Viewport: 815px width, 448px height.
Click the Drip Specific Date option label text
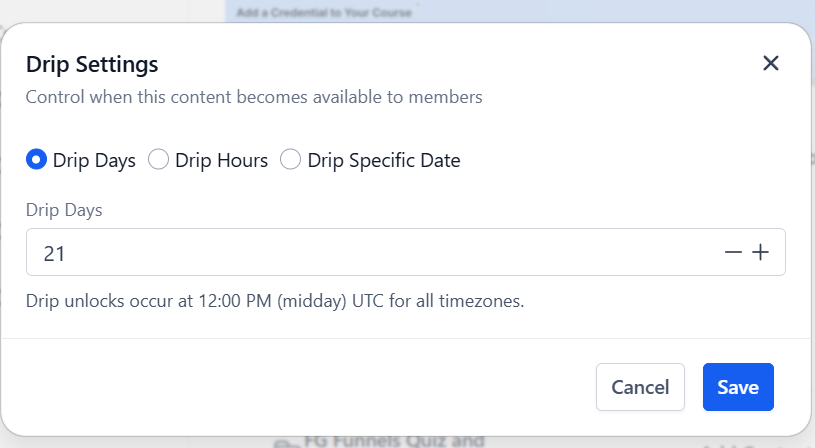point(384,161)
